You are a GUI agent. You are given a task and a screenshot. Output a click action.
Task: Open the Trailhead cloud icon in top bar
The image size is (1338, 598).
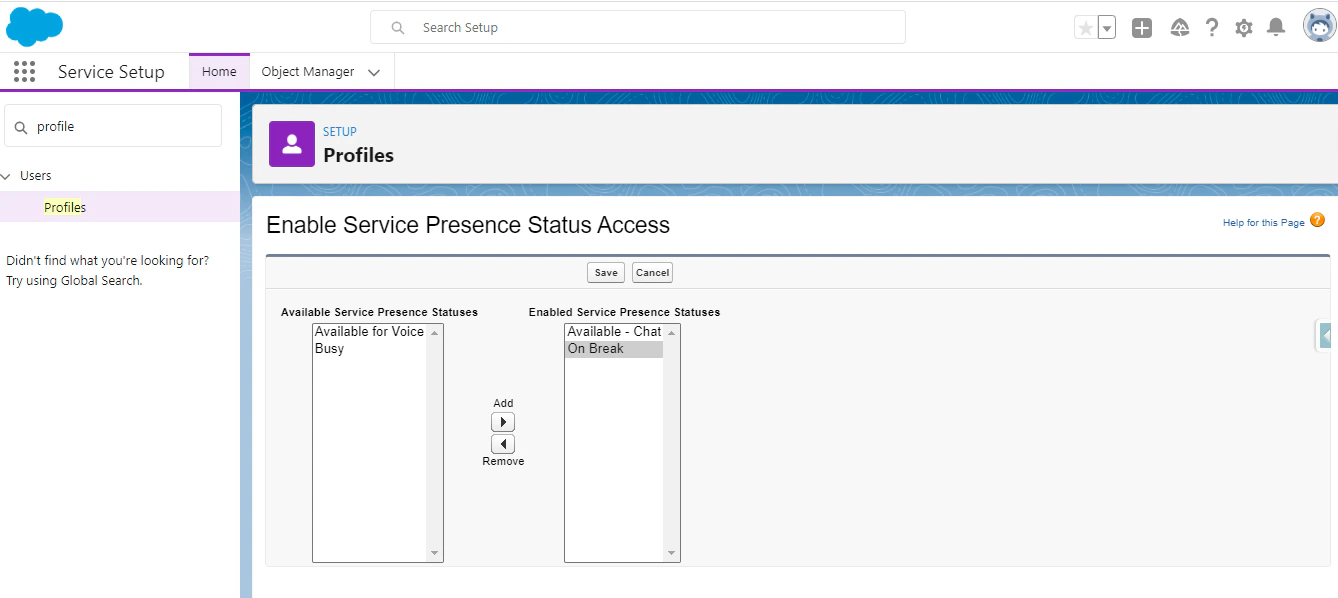(x=1179, y=27)
